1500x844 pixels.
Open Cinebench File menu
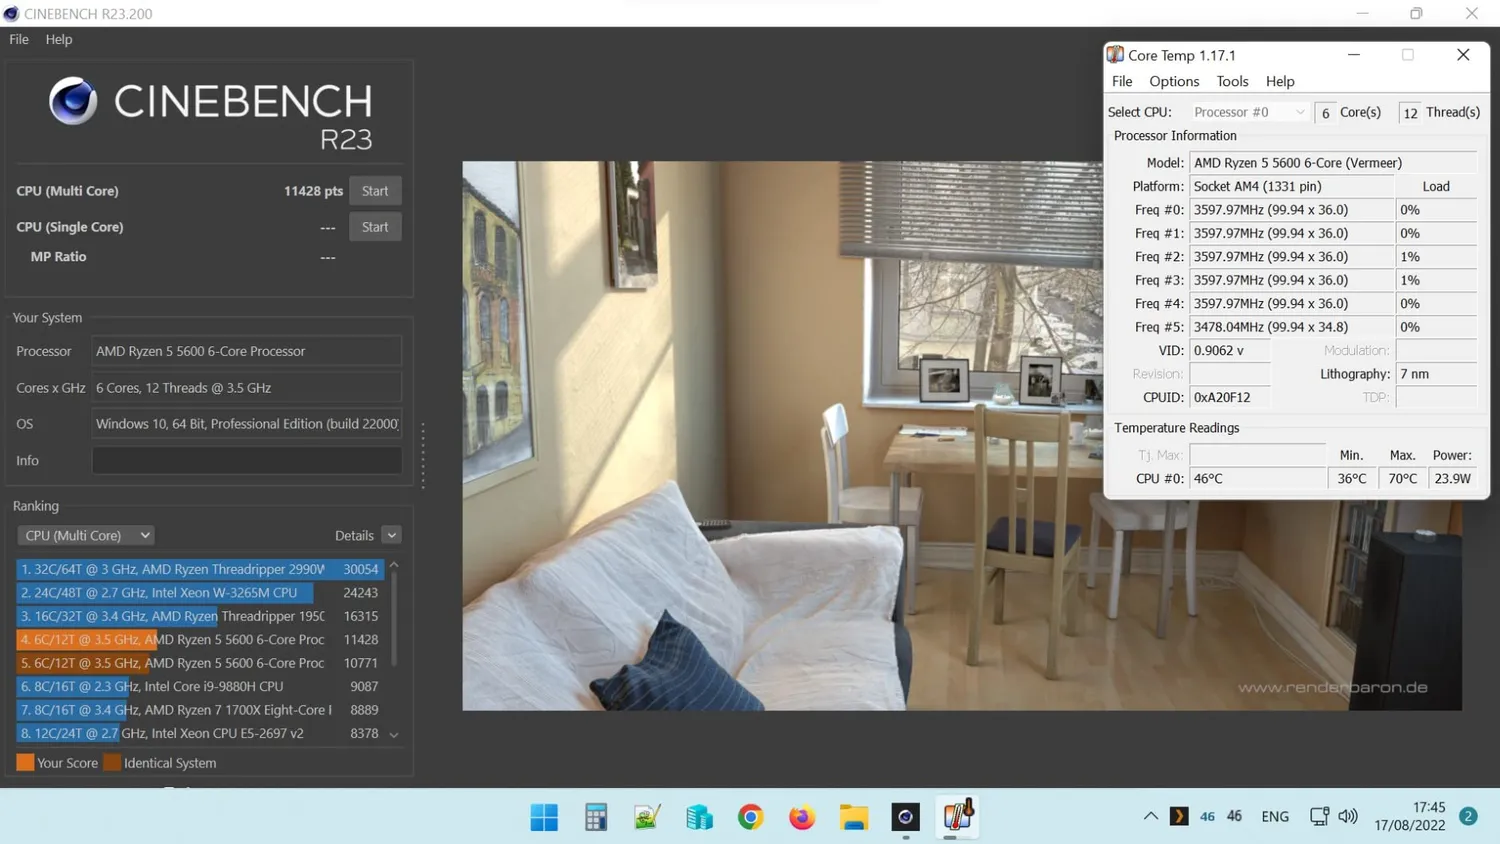(x=19, y=39)
